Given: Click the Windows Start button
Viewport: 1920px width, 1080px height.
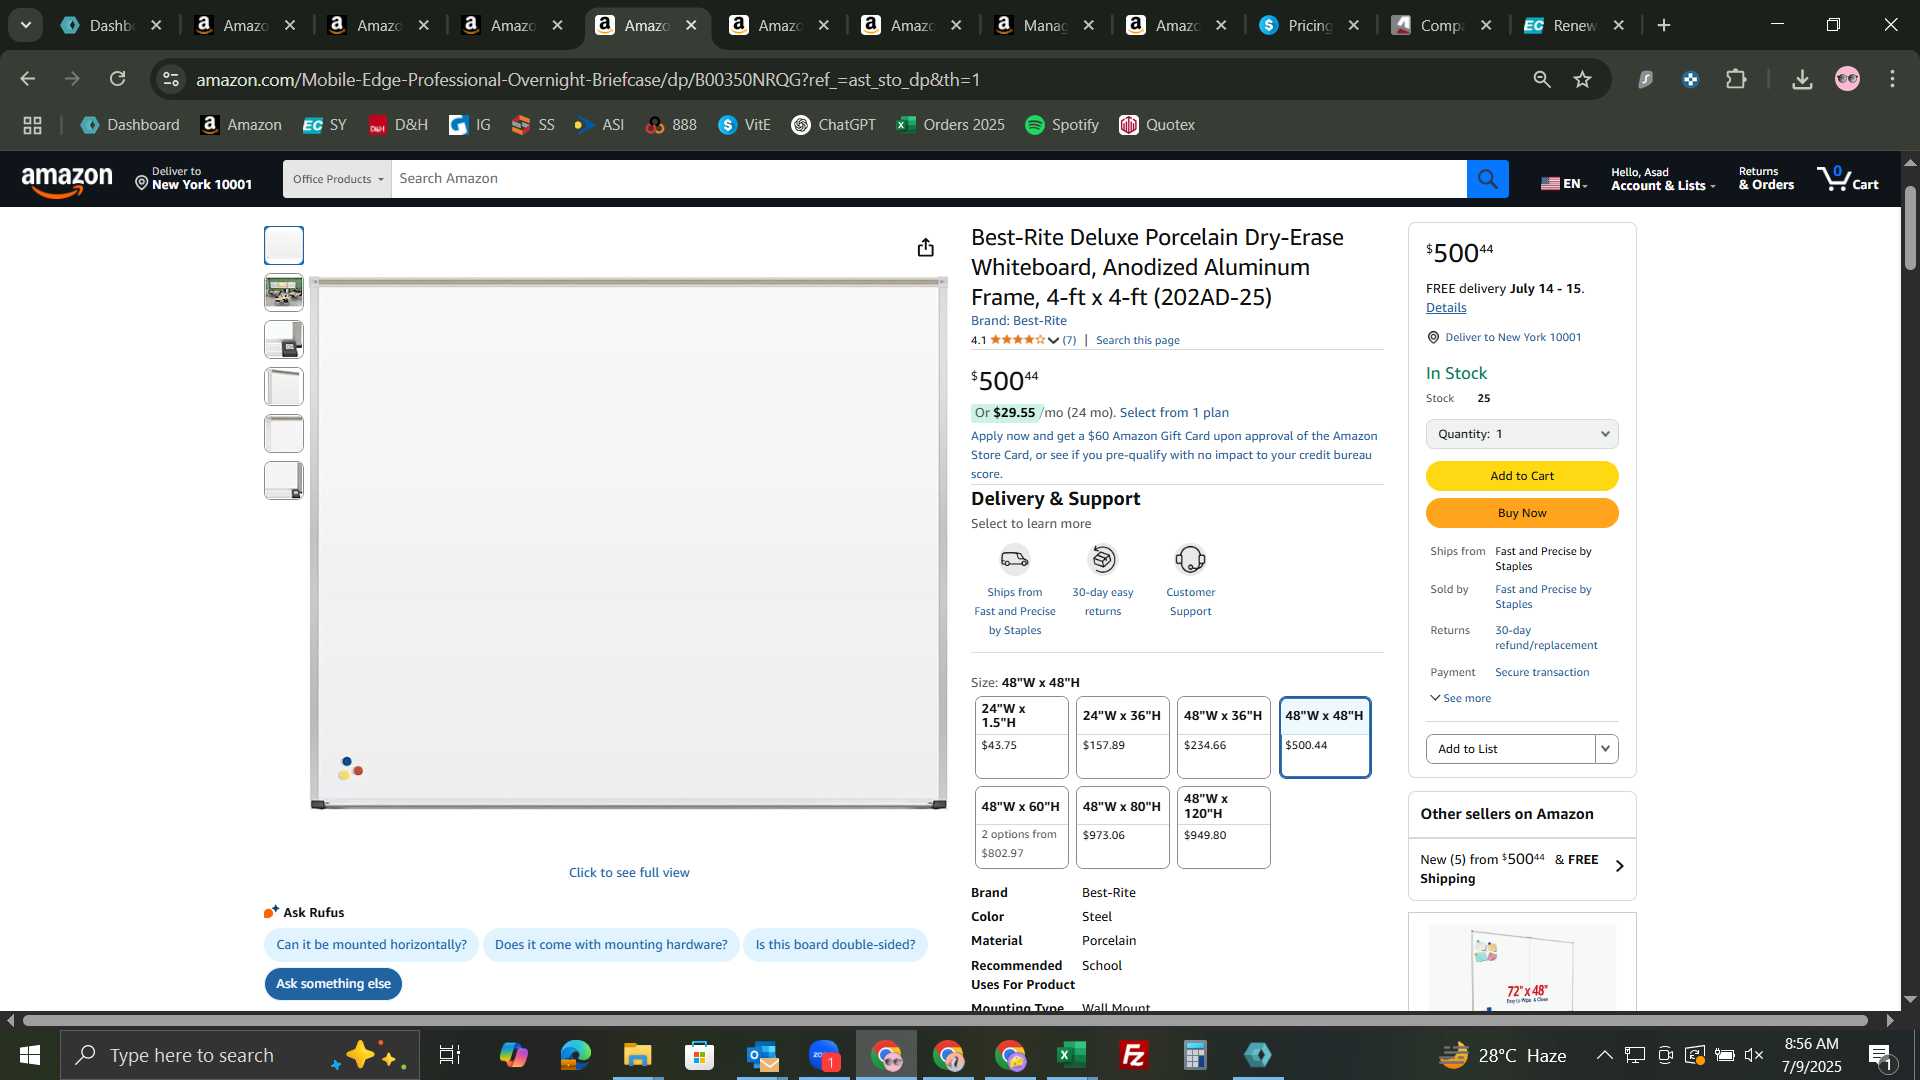Looking at the screenshot, I should [29, 1055].
